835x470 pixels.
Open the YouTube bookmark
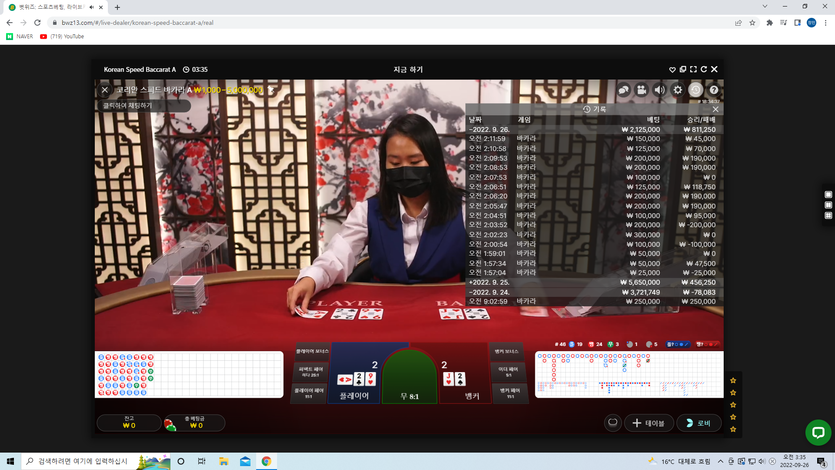[x=62, y=36]
